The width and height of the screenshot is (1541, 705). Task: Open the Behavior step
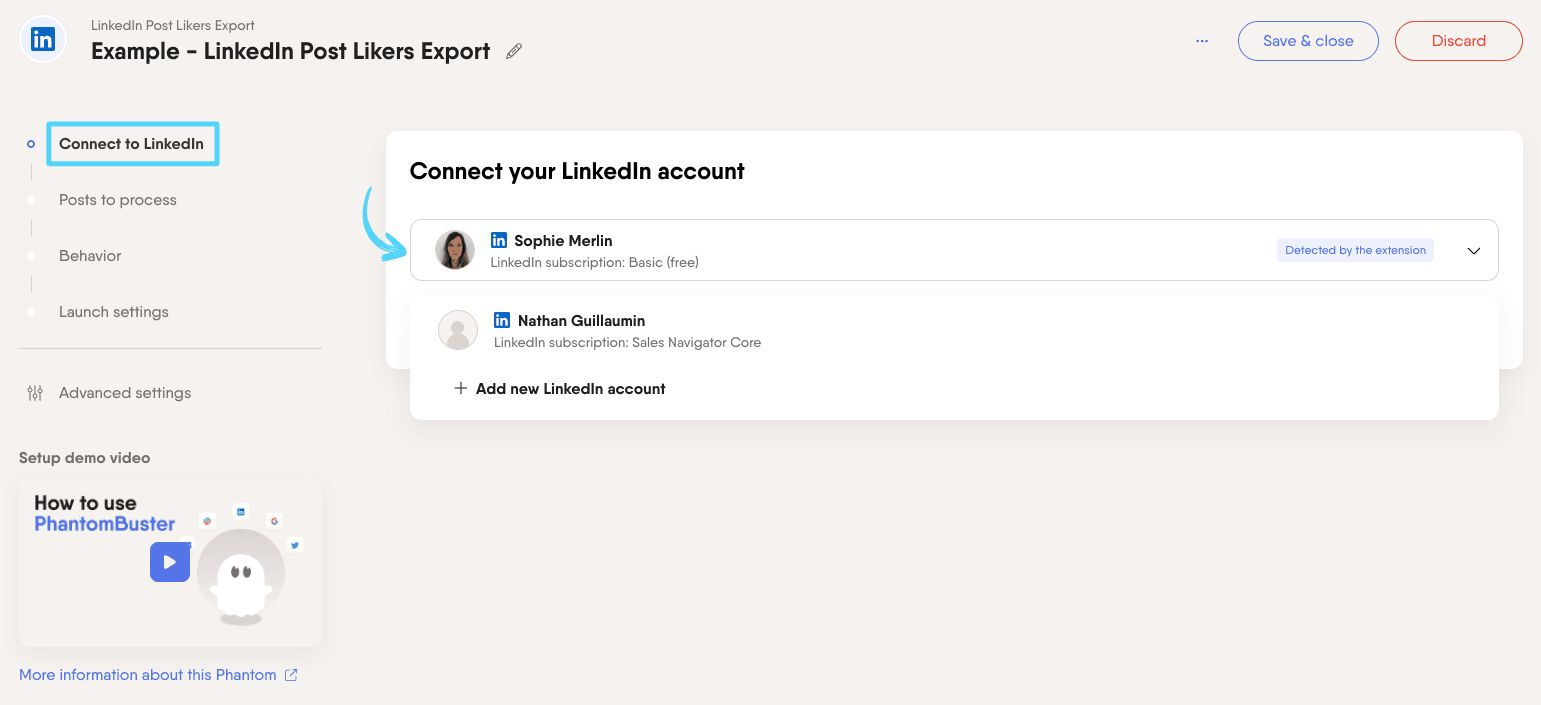coord(90,256)
